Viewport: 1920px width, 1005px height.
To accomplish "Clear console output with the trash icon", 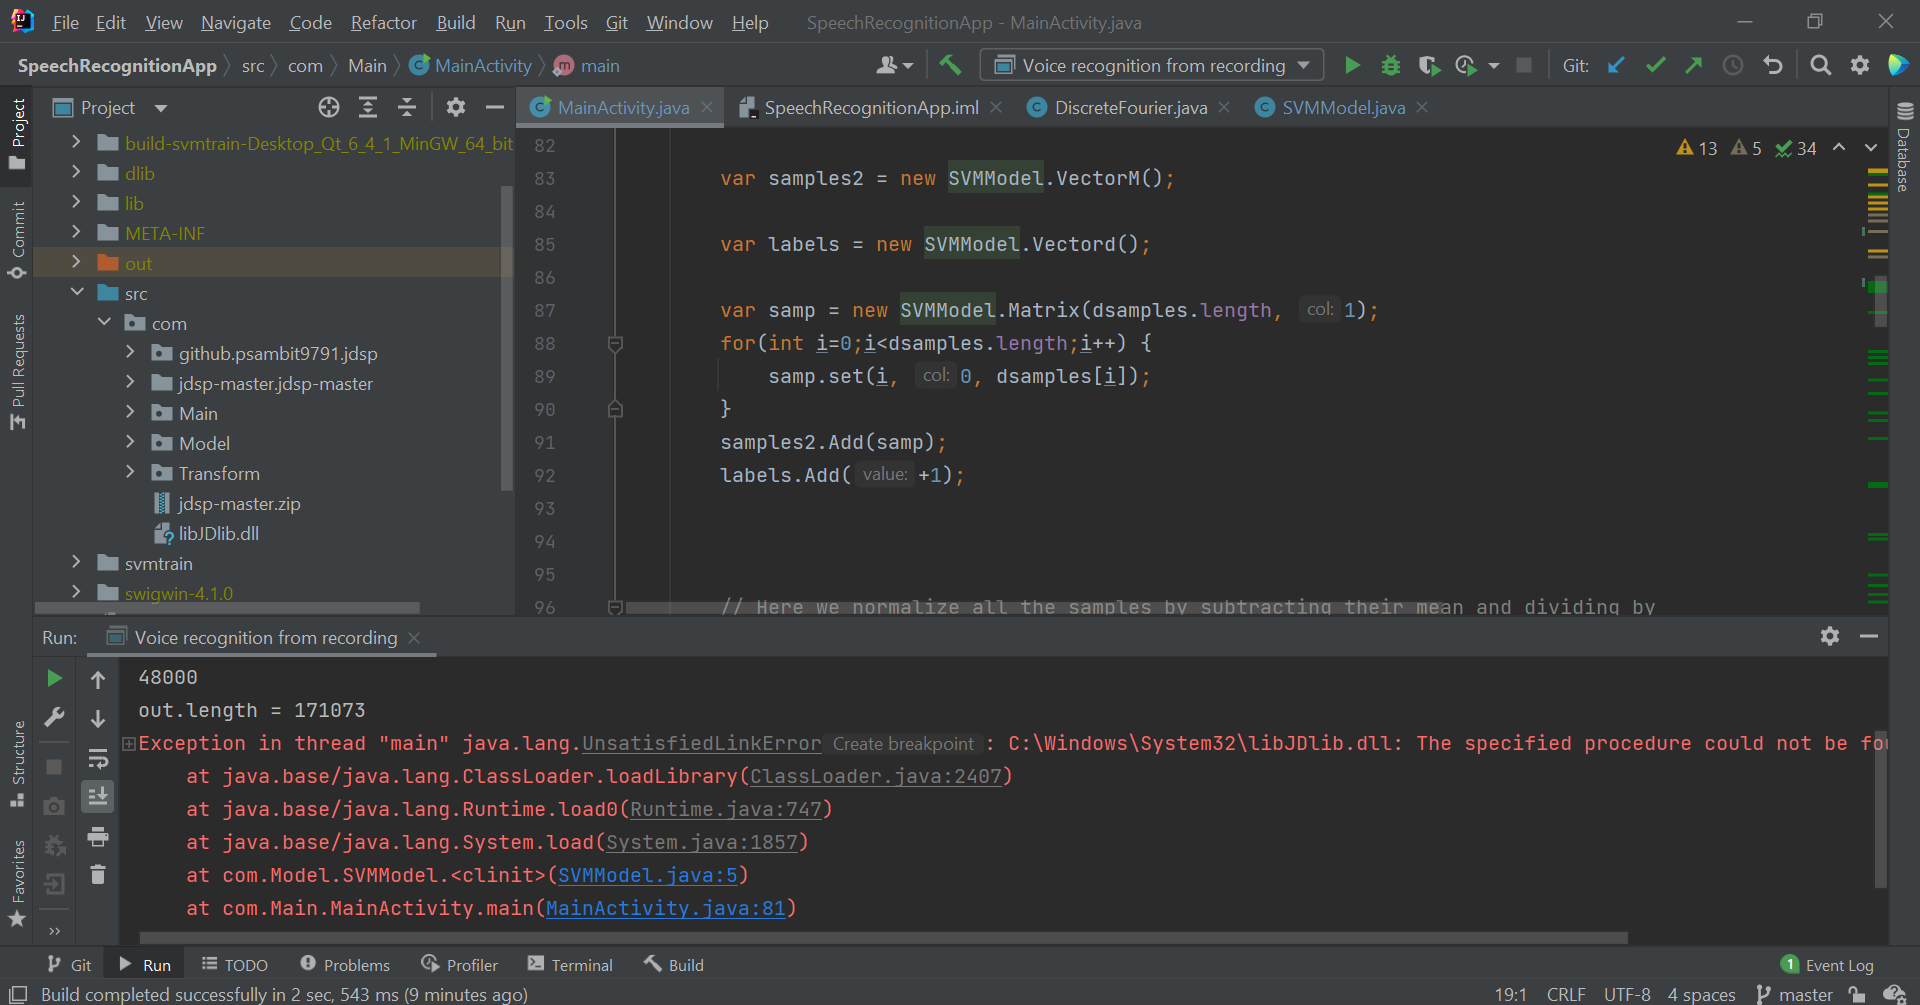I will (x=97, y=874).
